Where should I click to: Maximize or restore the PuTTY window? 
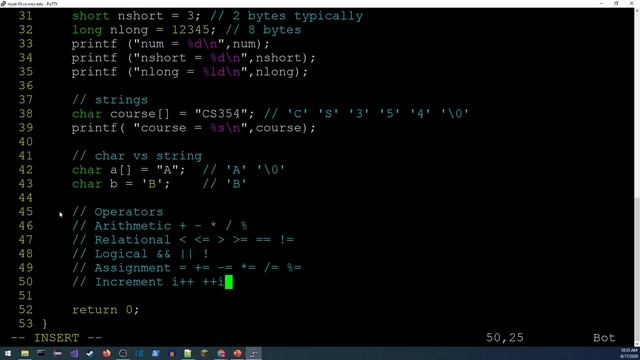coord(616,4)
